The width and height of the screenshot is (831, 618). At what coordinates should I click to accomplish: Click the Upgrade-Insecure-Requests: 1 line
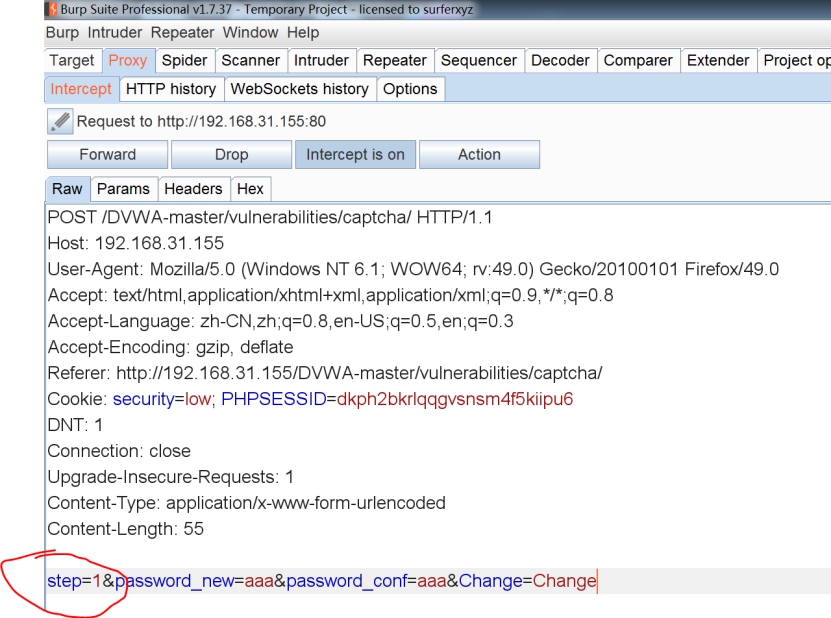(171, 477)
